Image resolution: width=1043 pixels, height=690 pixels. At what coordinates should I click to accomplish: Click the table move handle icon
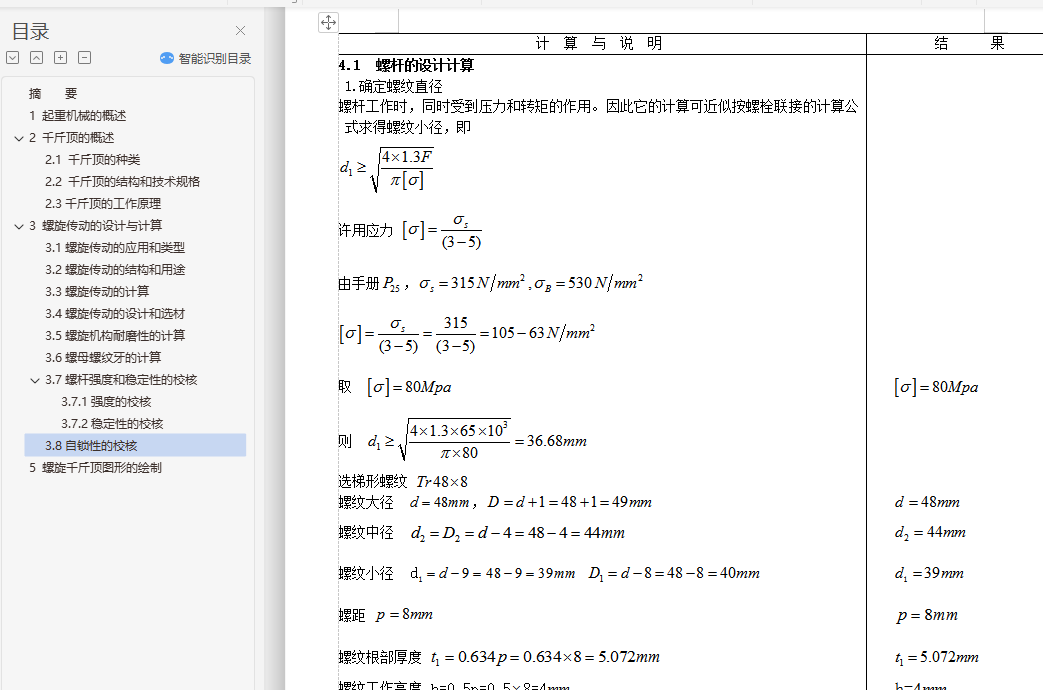(x=329, y=23)
